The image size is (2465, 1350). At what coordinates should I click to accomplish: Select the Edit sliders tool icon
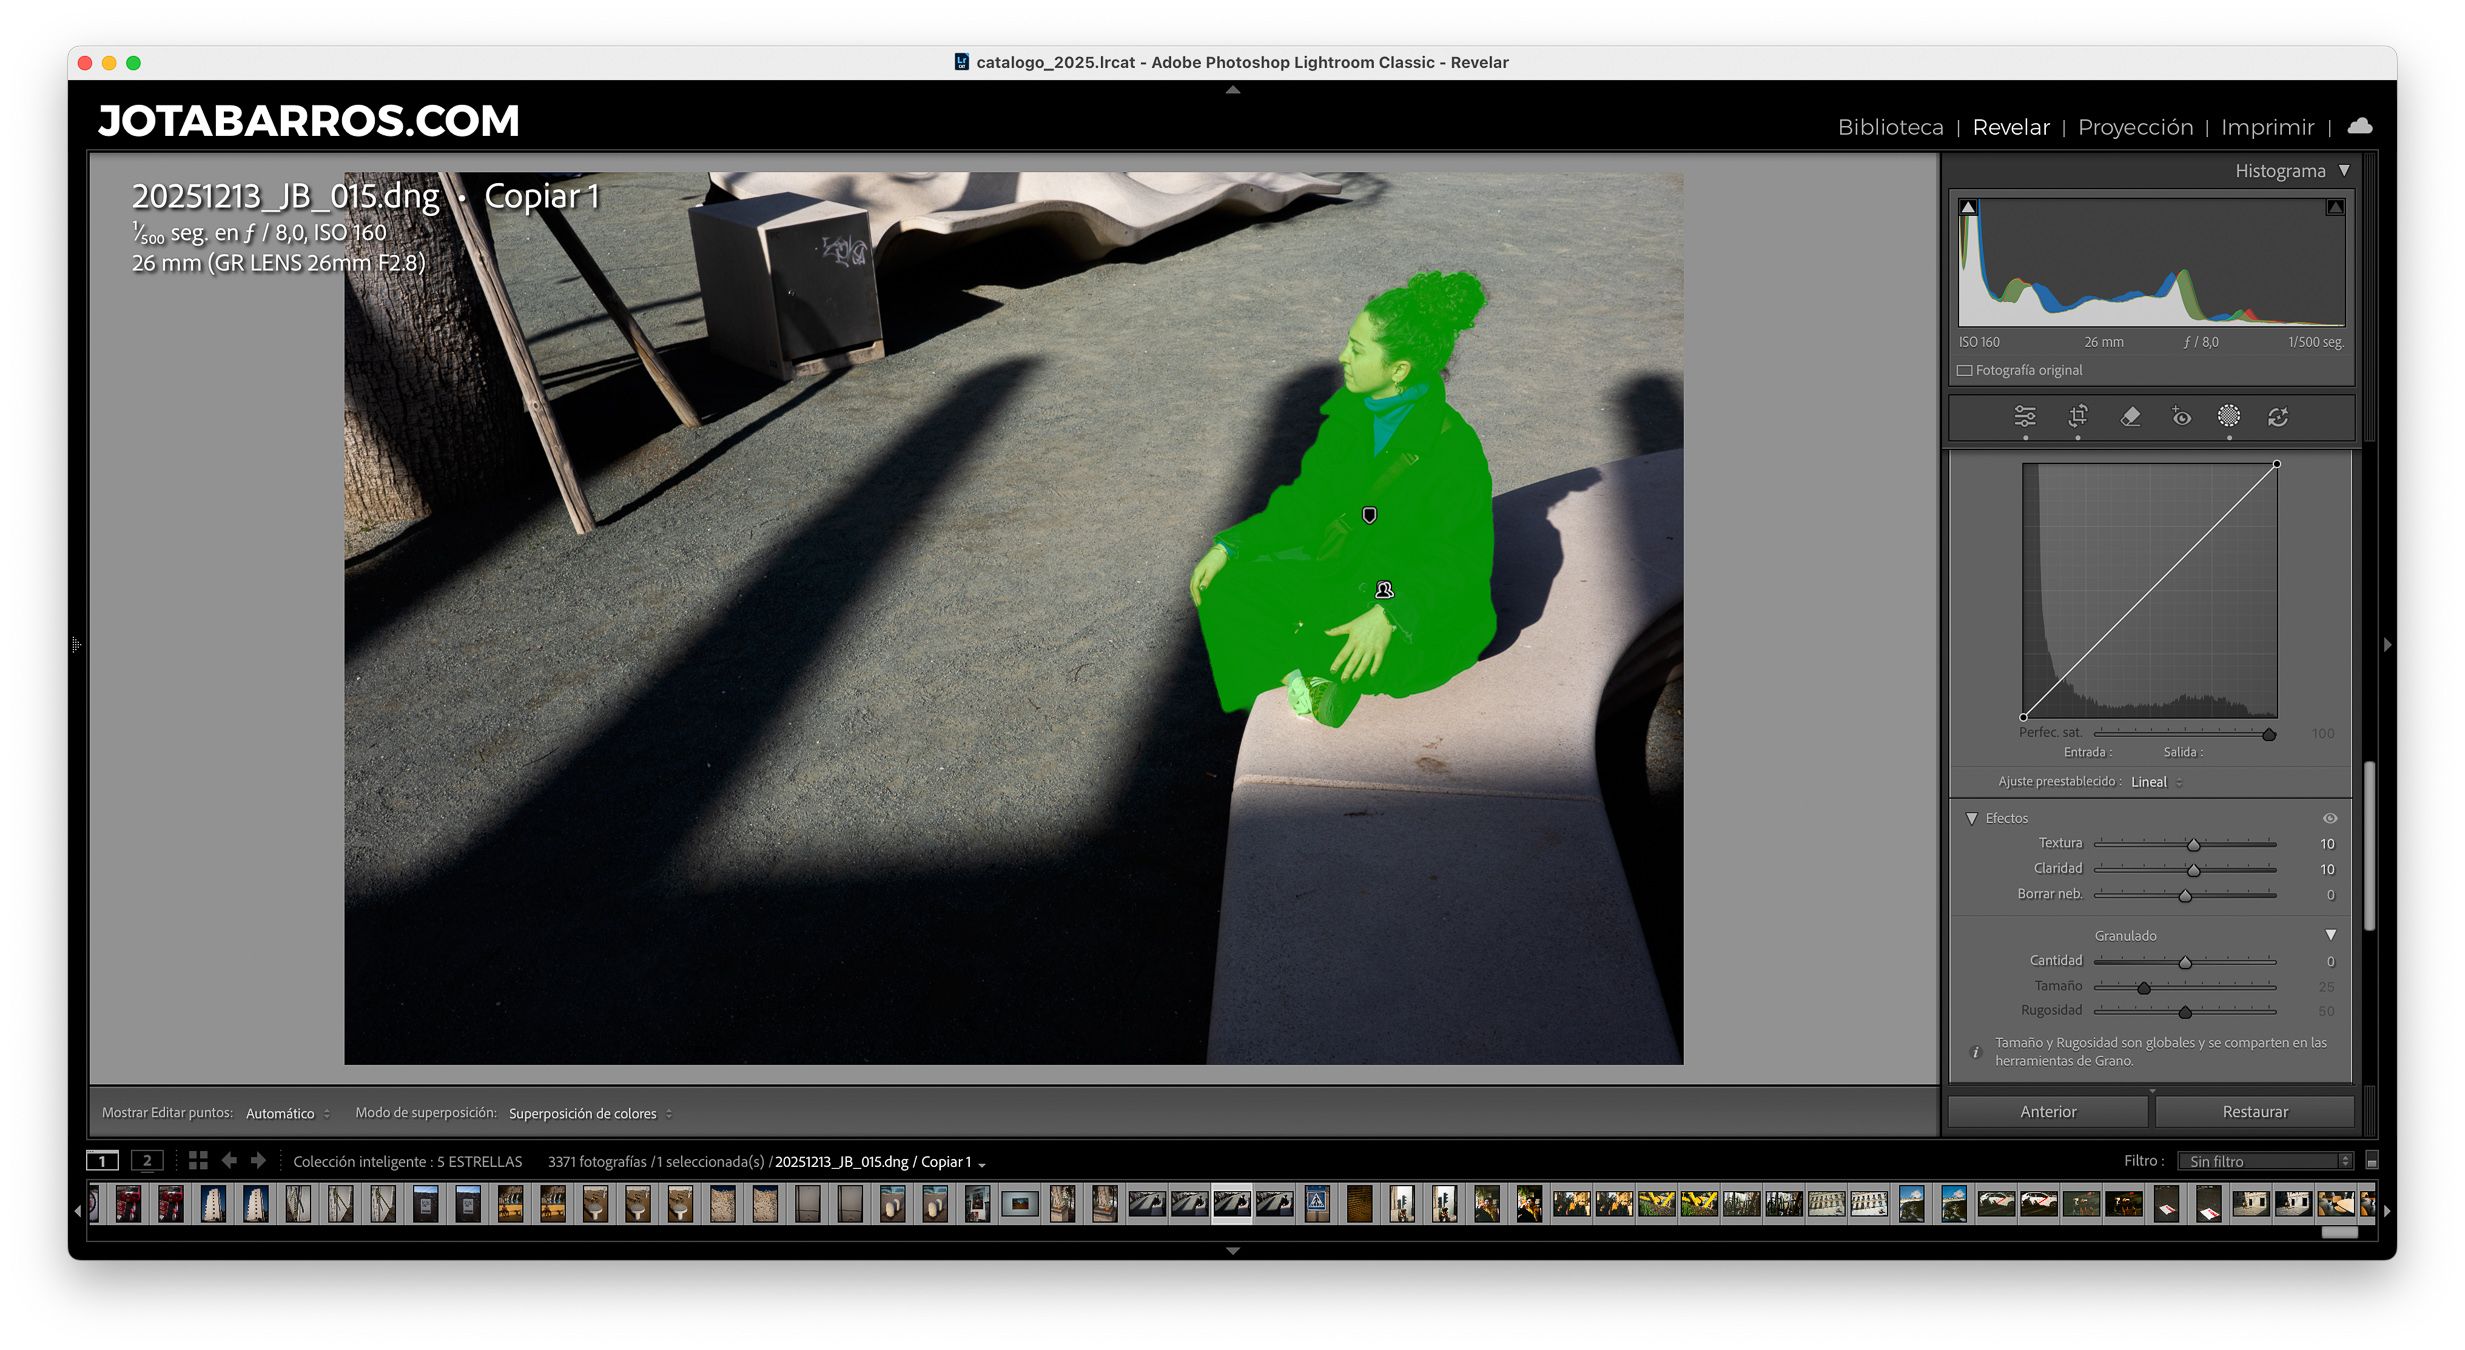click(2024, 416)
